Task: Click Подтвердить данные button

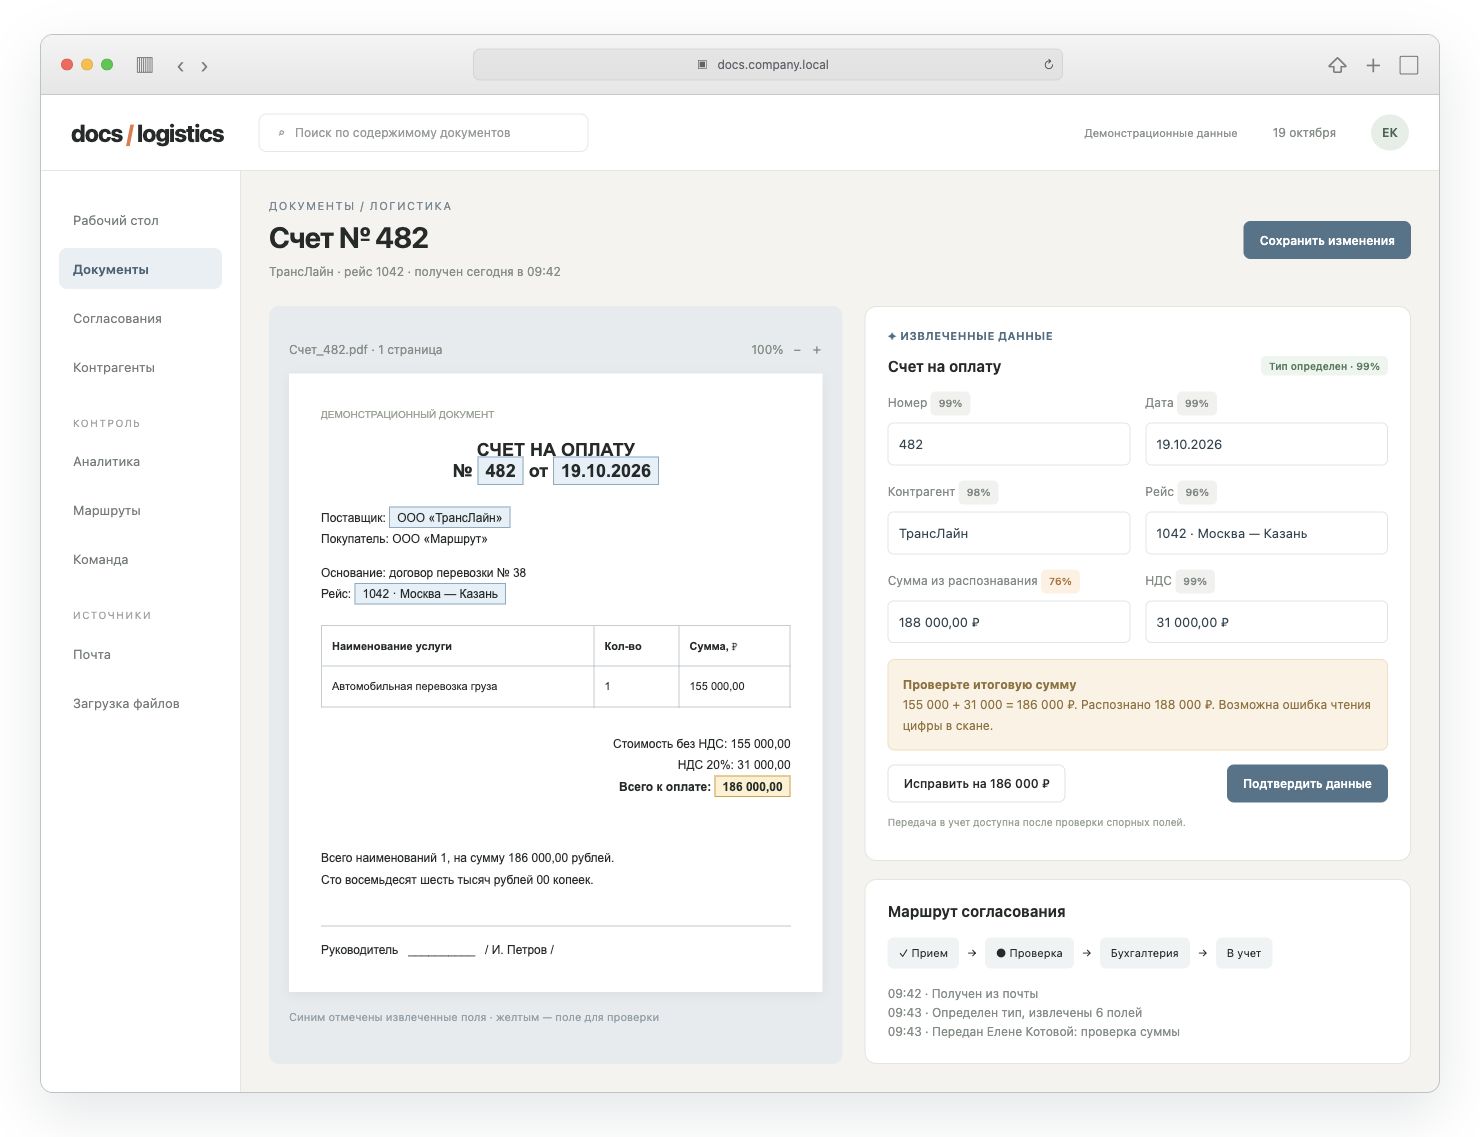Action: pyautogui.click(x=1307, y=784)
